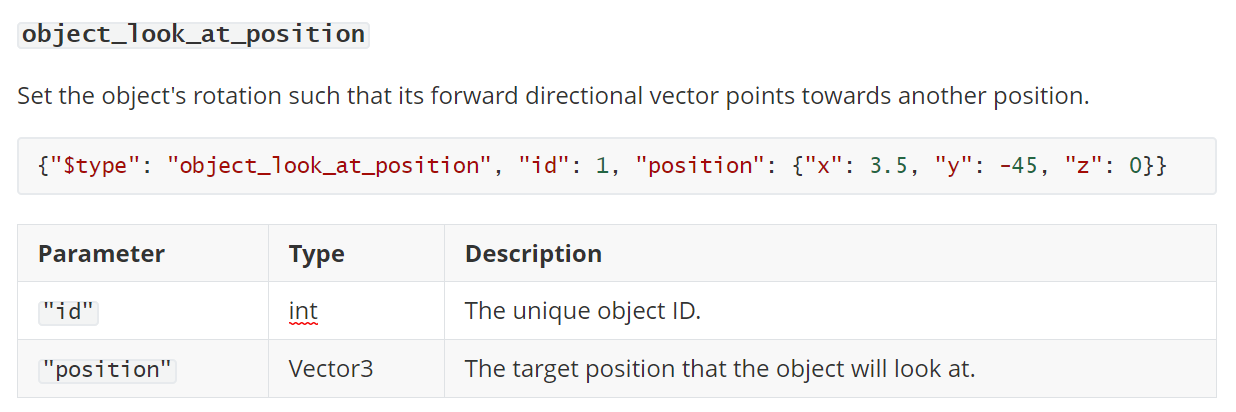
Task: Click 'The unique object ID.' description
Action: 583,311
